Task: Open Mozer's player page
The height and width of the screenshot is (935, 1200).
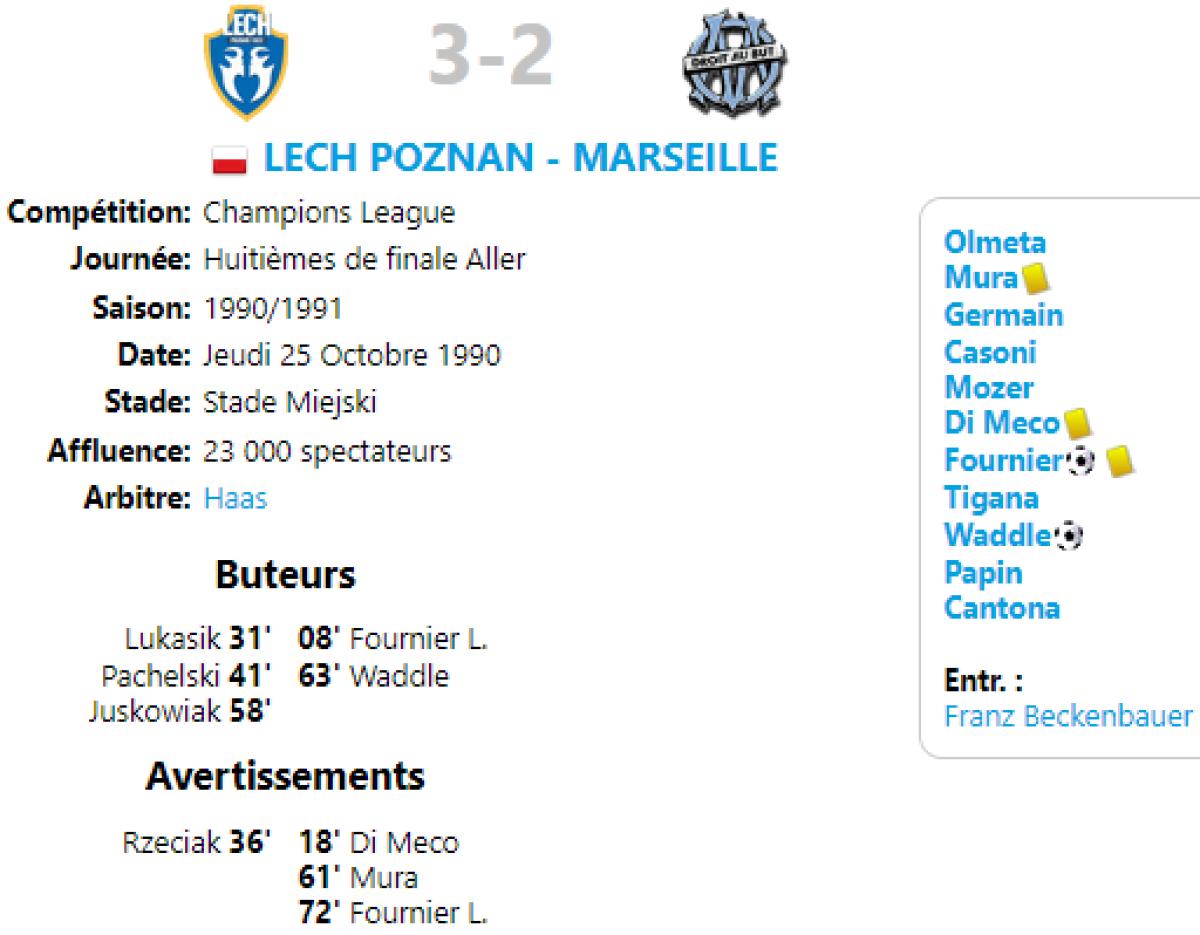Action: [988, 387]
